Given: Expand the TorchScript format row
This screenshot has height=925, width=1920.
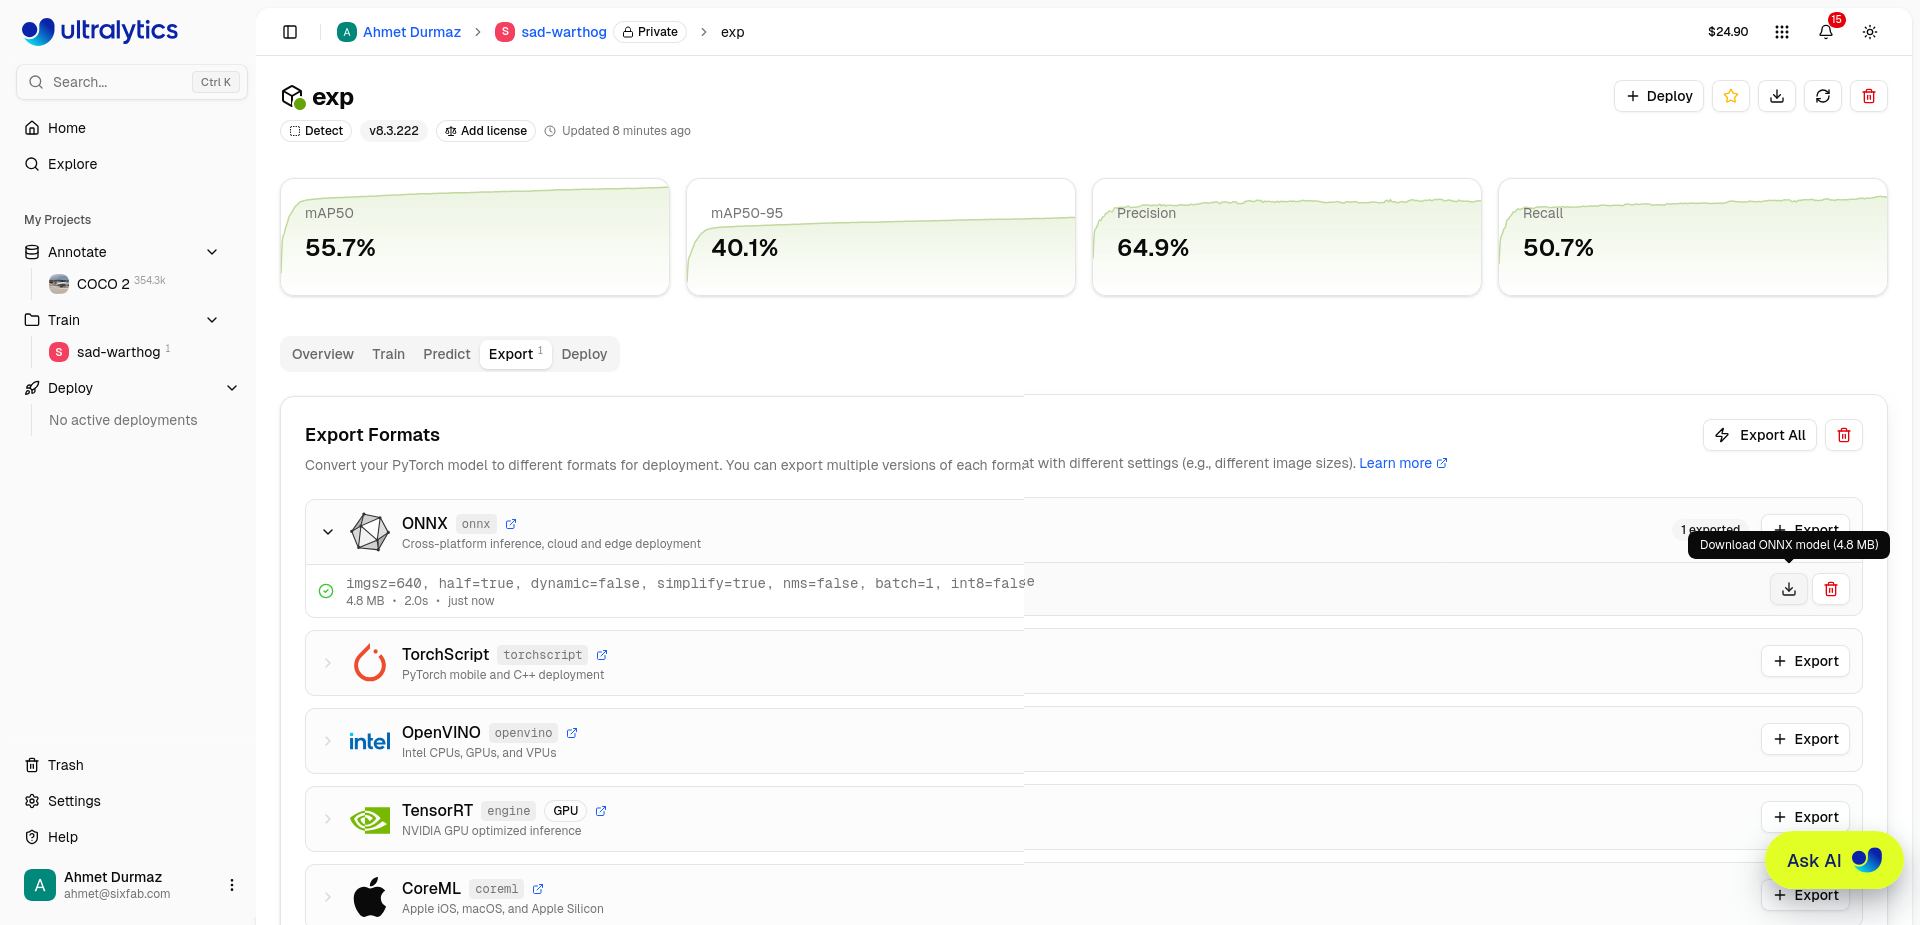Looking at the screenshot, I should point(328,663).
